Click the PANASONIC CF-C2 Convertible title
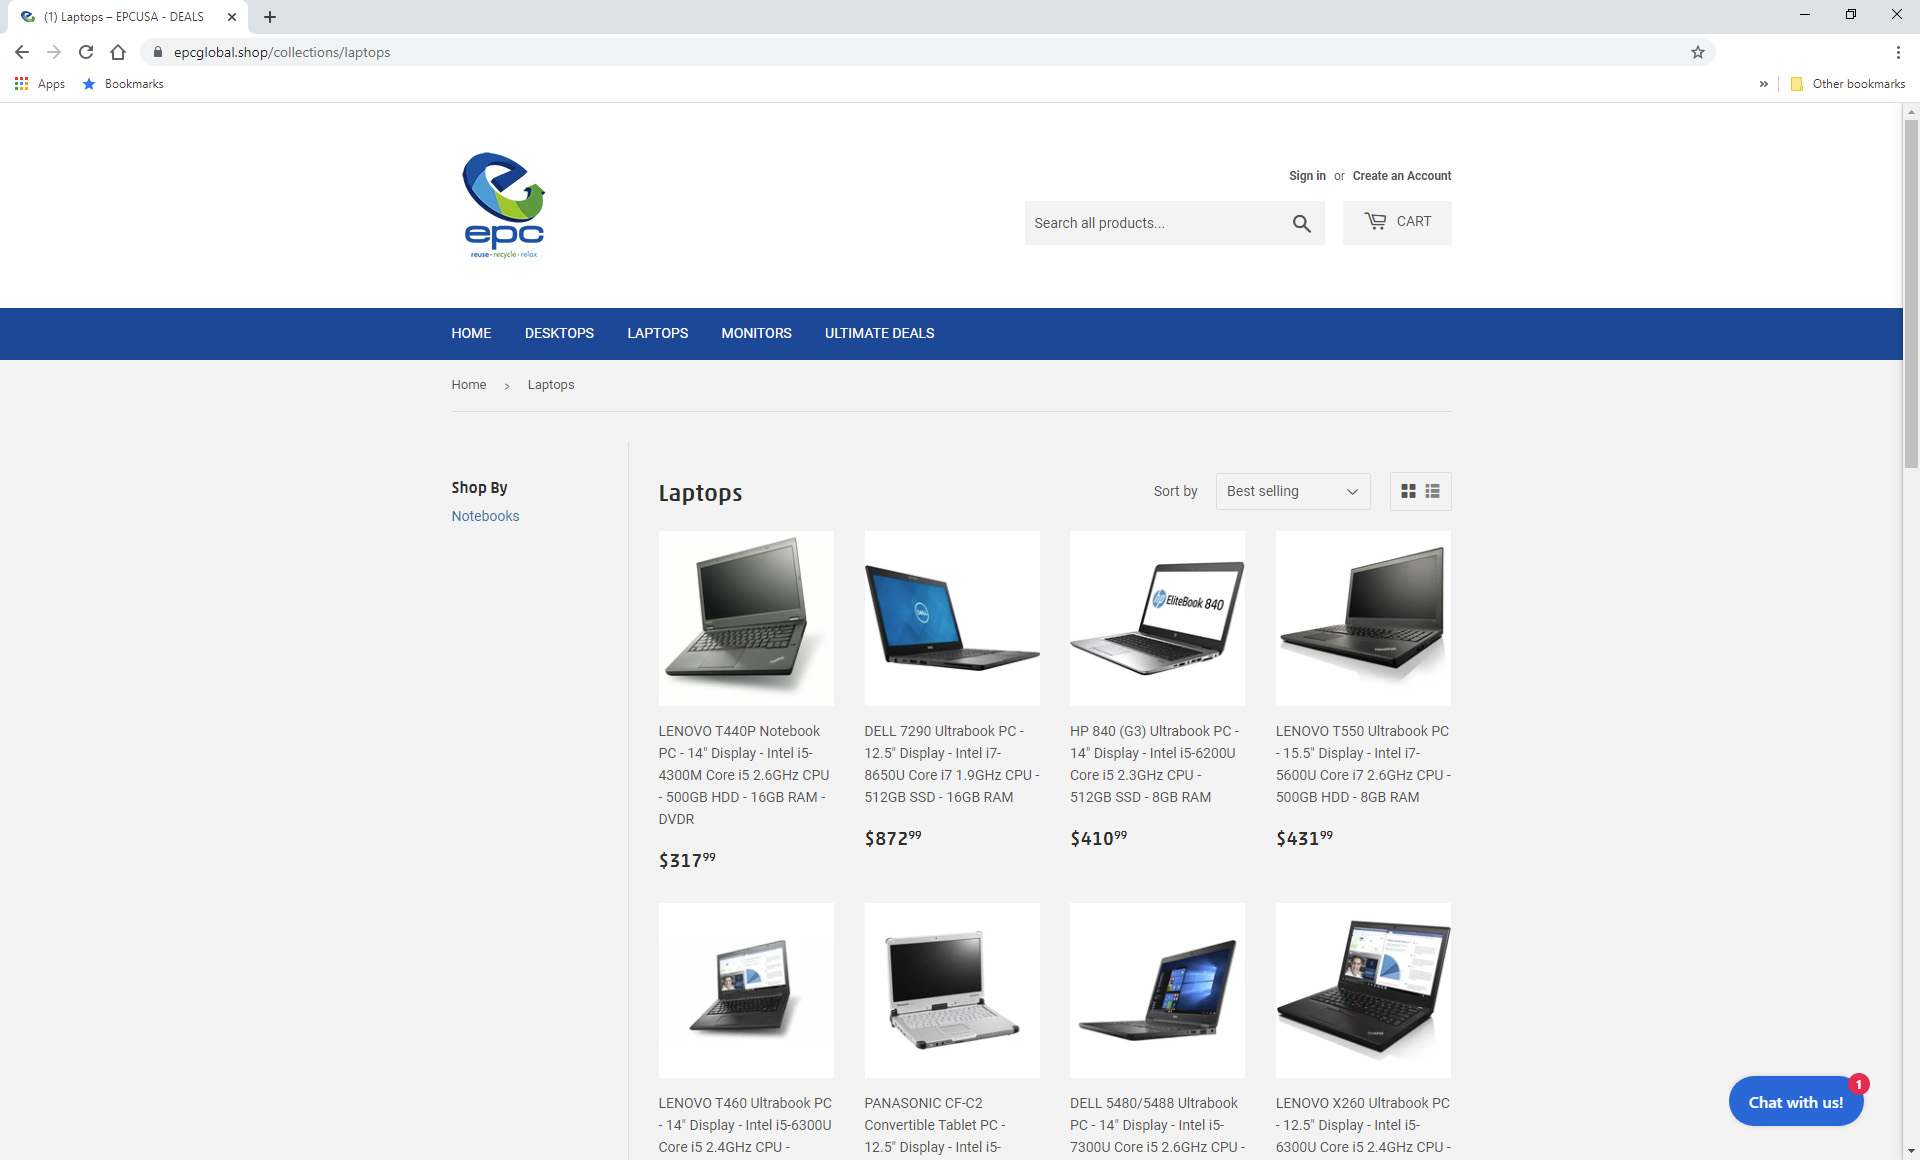This screenshot has width=1920, height=1160. point(935,1125)
